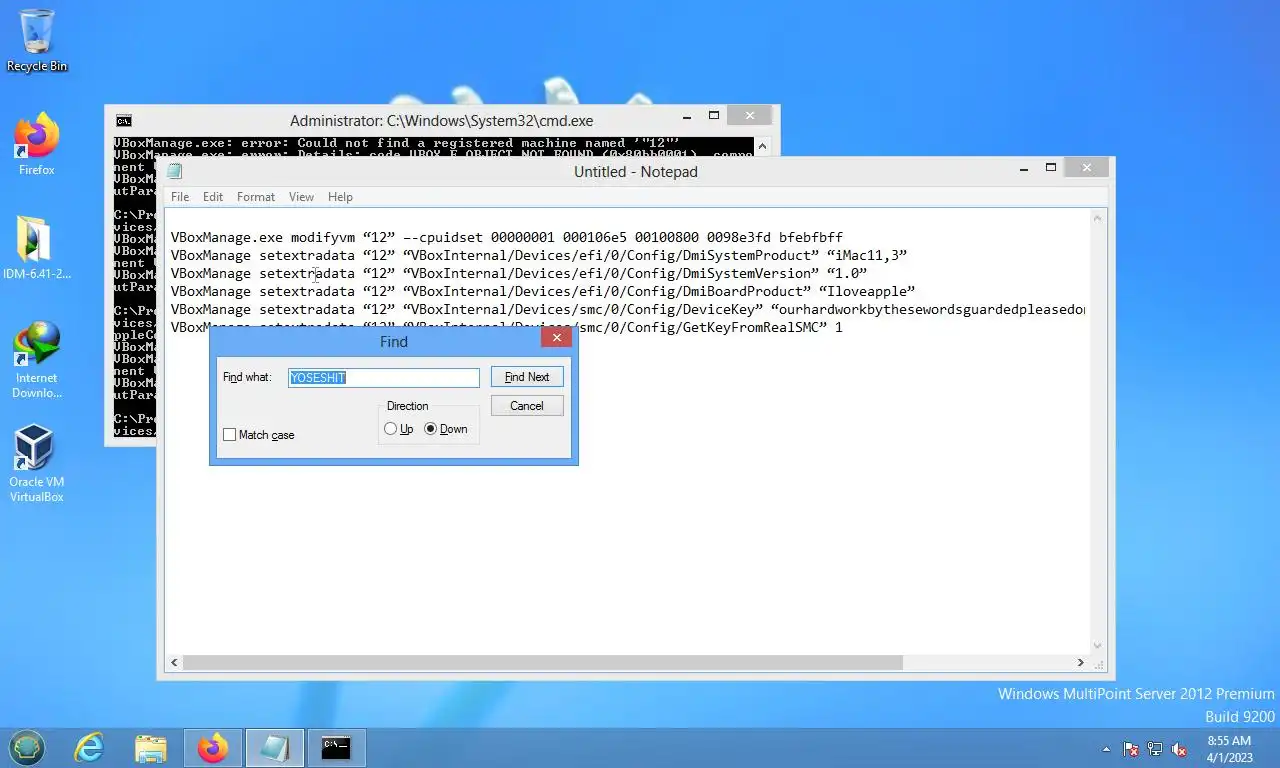
Task: Open Notepad View menu
Action: [x=301, y=197]
